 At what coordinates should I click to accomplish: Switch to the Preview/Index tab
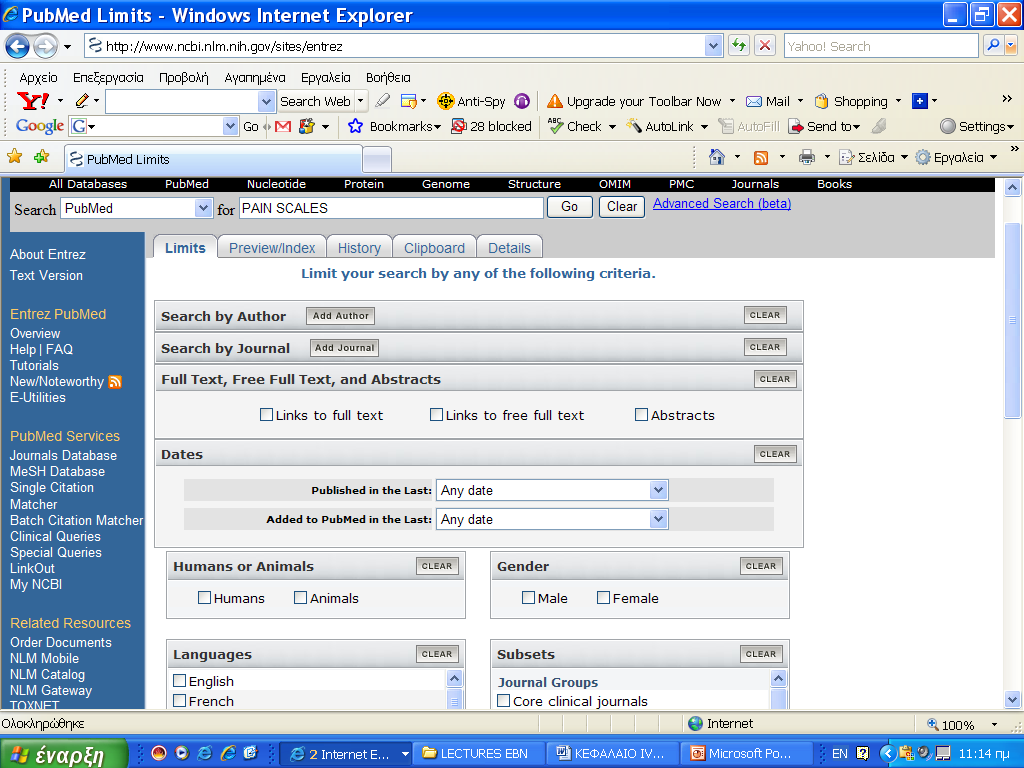(x=272, y=248)
